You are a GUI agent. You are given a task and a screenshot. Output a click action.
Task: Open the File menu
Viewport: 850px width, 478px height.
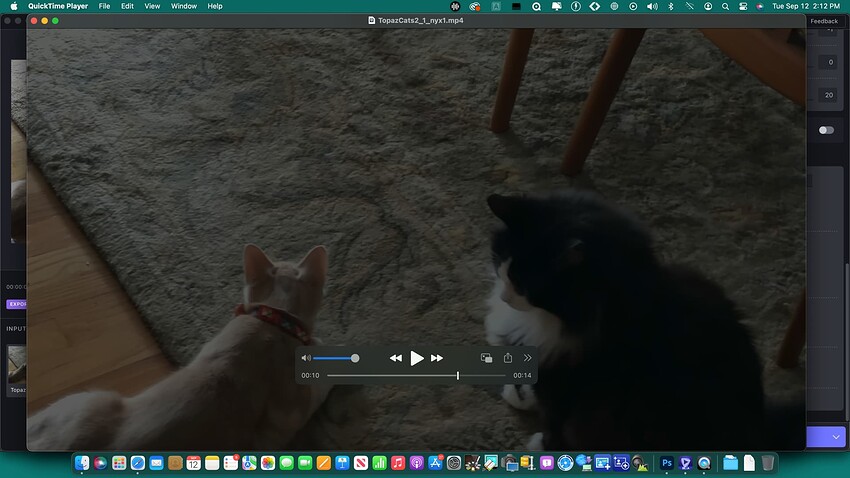[x=104, y=6]
